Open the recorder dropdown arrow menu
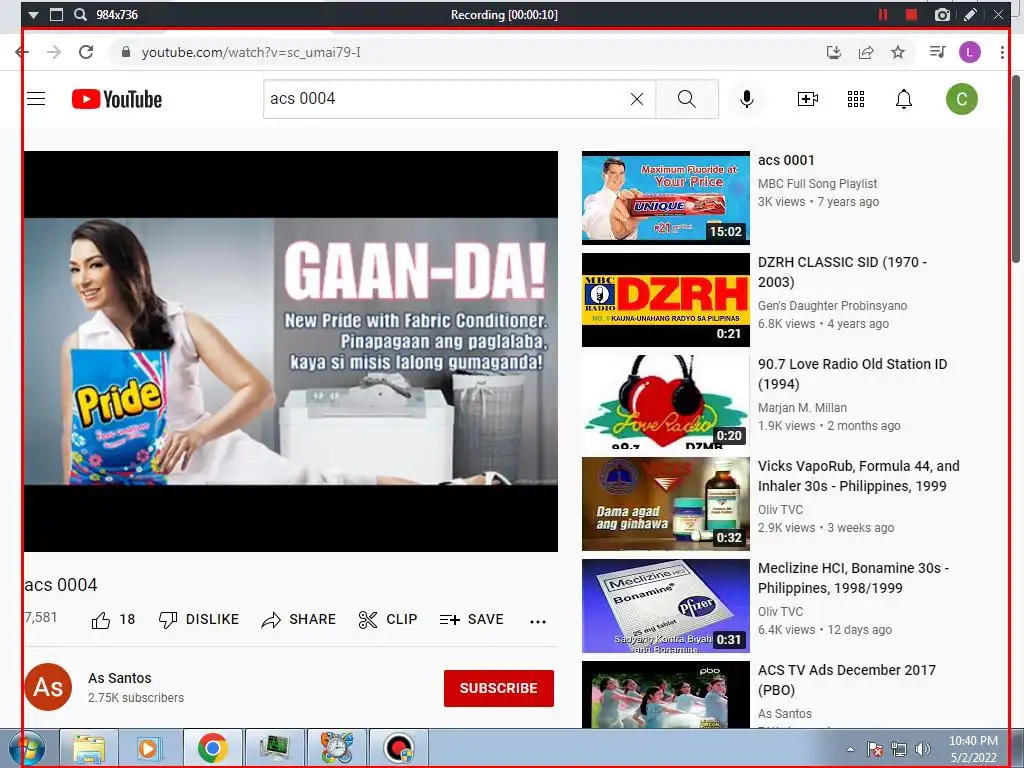This screenshot has width=1024, height=768. pyautogui.click(x=33, y=14)
